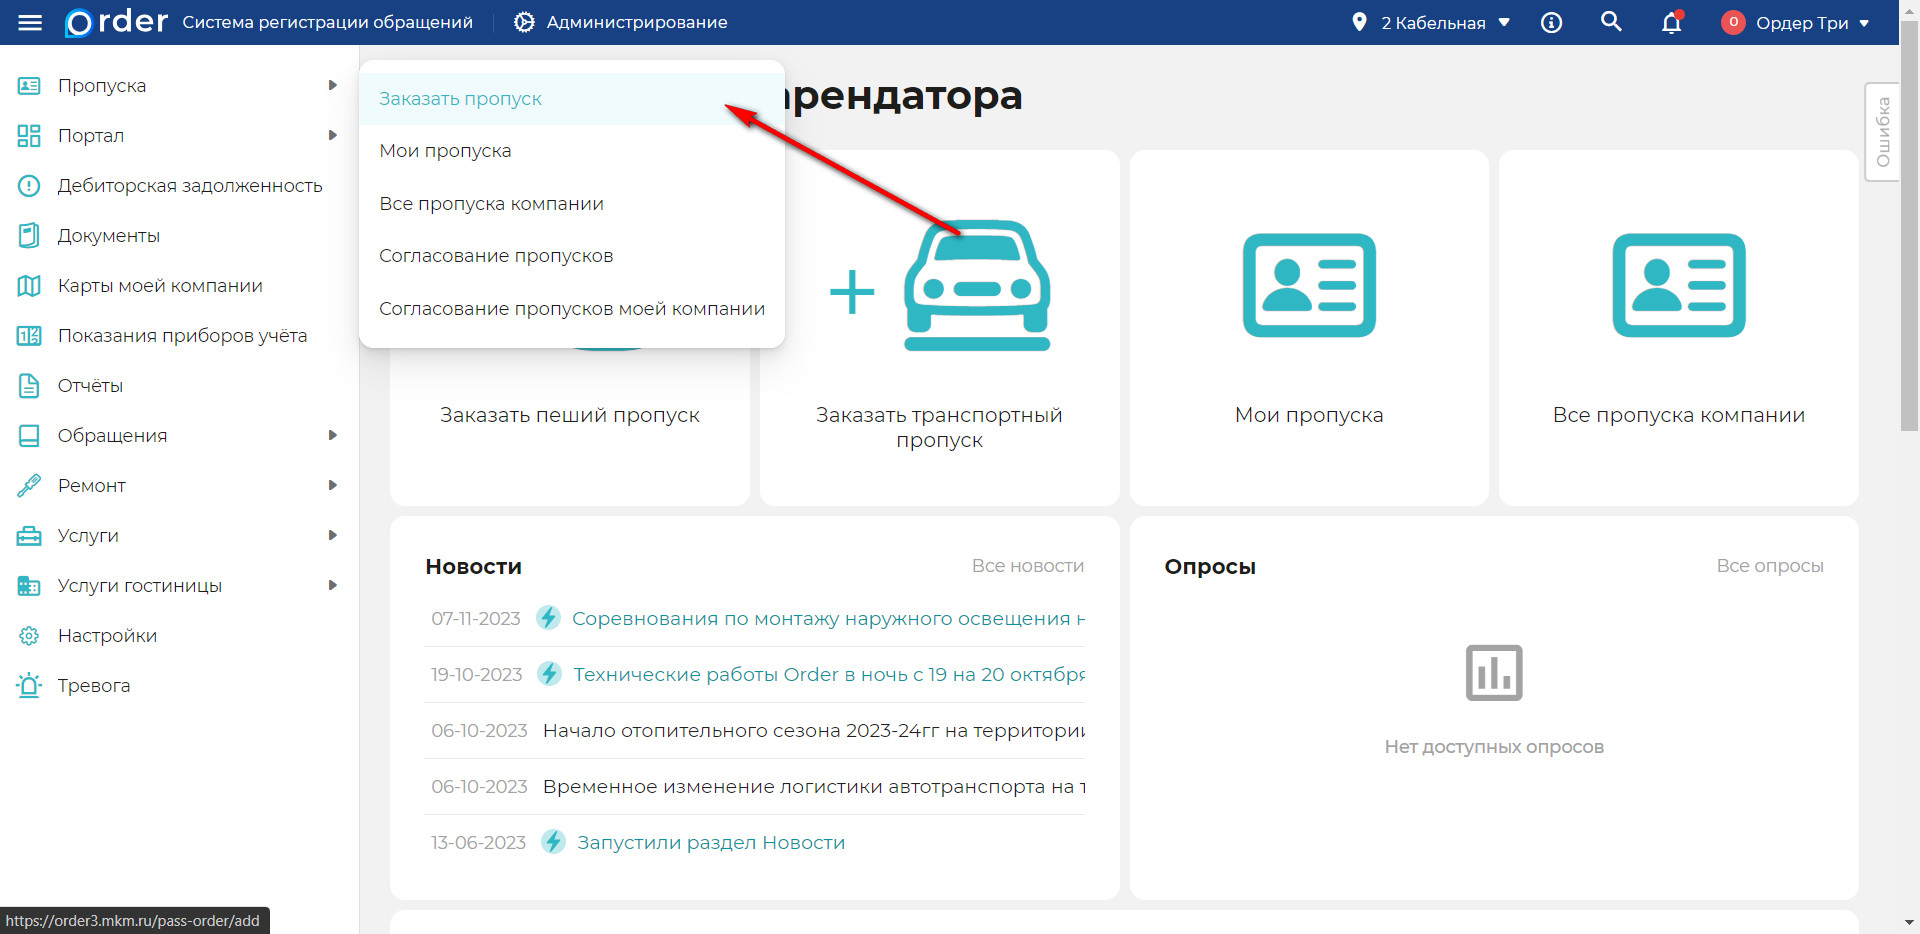
Task: Click the Карты моей компании map icon
Action: (28, 285)
